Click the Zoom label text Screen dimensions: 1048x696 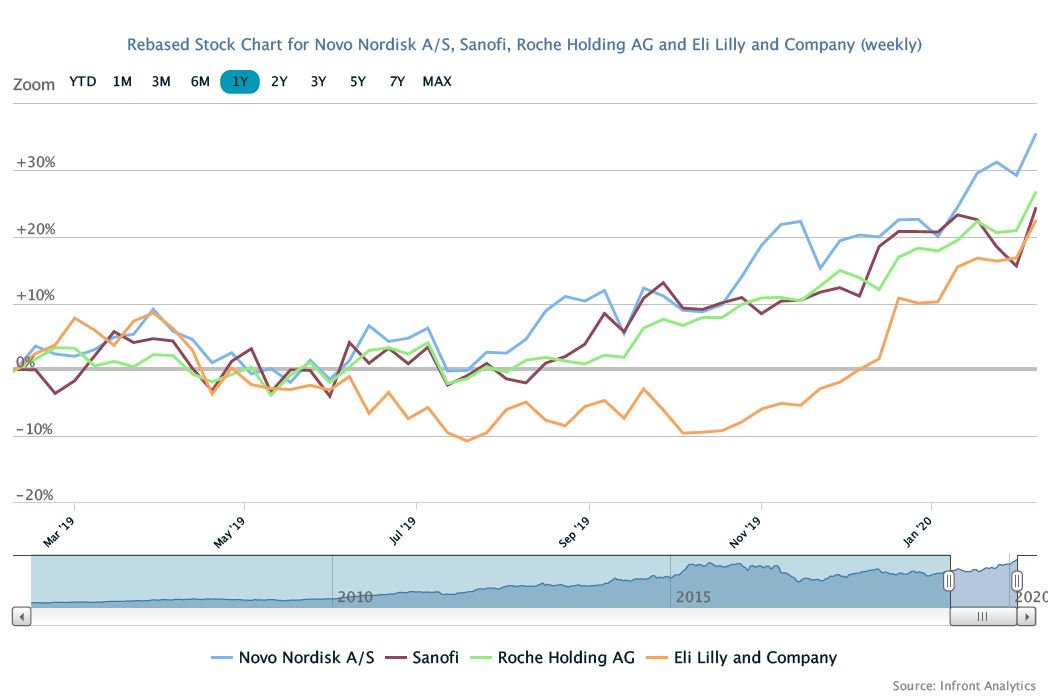(x=34, y=84)
